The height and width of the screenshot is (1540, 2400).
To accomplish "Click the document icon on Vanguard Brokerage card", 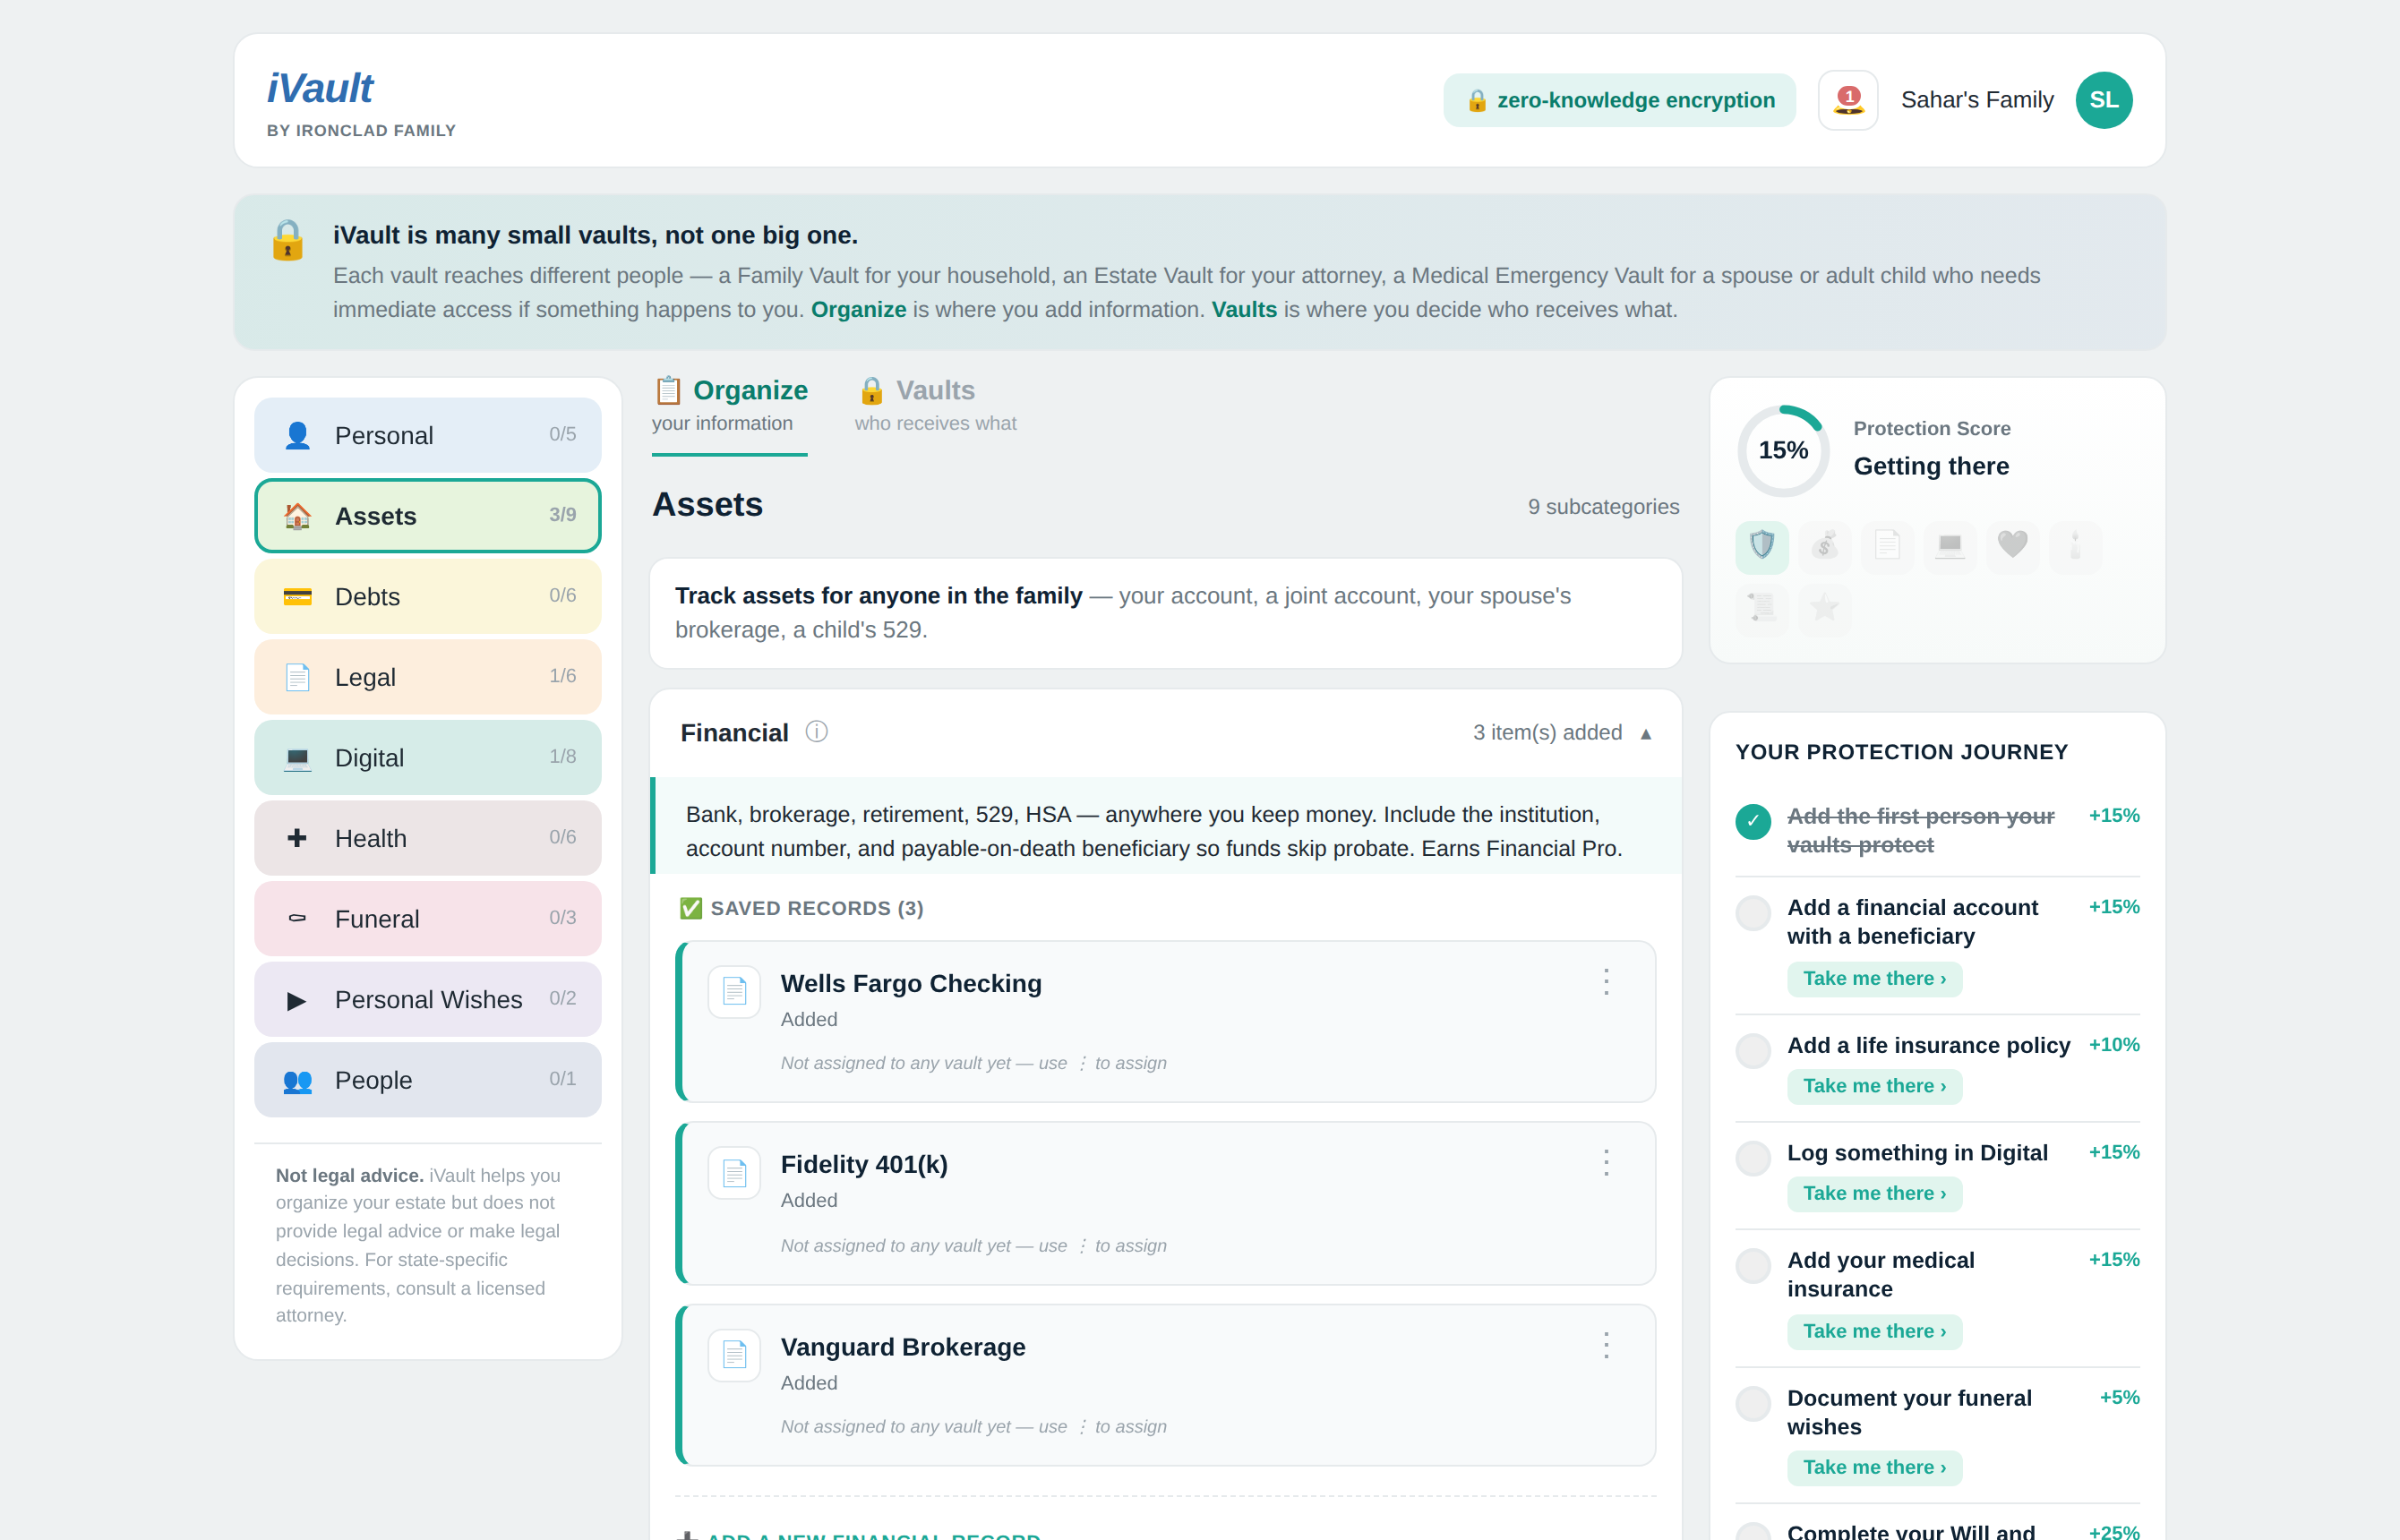I will click(734, 1355).
